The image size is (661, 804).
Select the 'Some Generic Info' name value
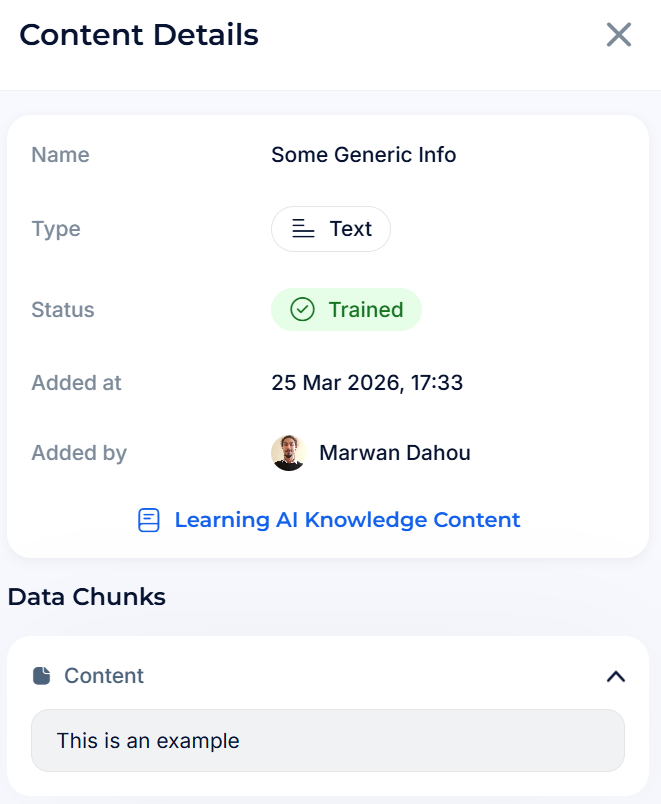(x=364, y=155)
